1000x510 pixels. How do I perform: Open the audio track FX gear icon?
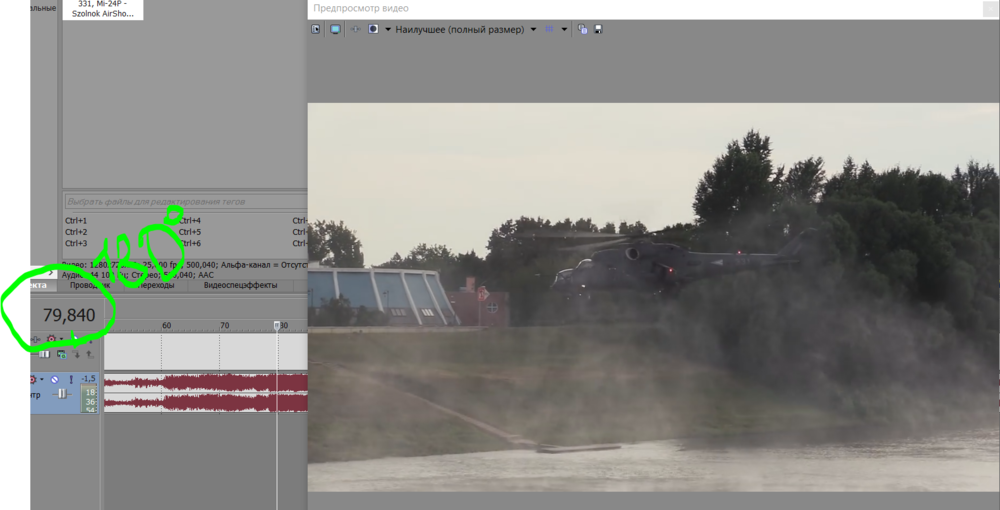pos(33,379)
